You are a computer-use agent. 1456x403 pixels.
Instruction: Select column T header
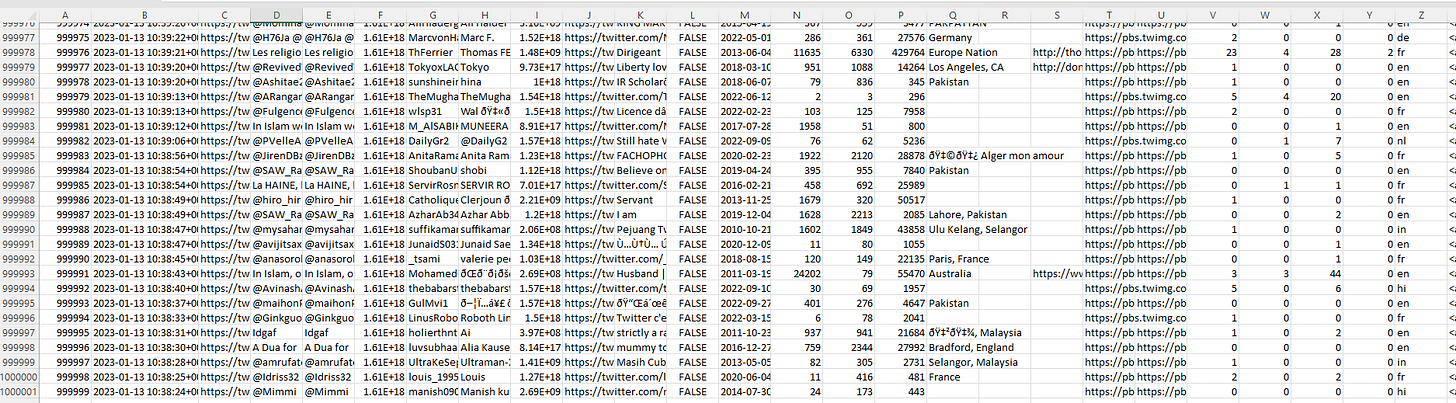[1110, 14]
